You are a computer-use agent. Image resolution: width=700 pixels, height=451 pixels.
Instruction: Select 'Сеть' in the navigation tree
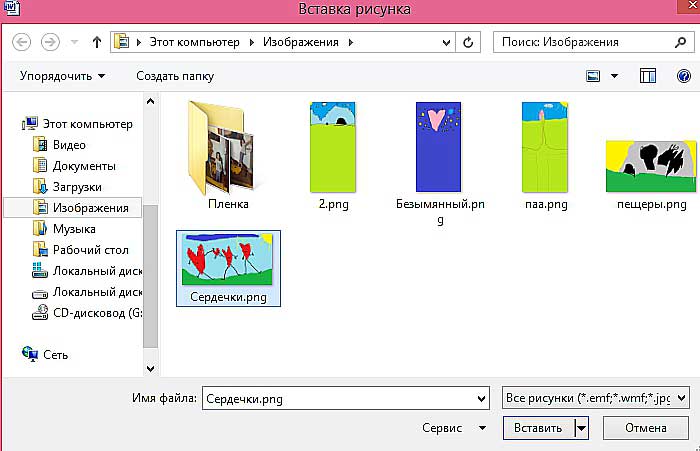(x=55, y=355)
